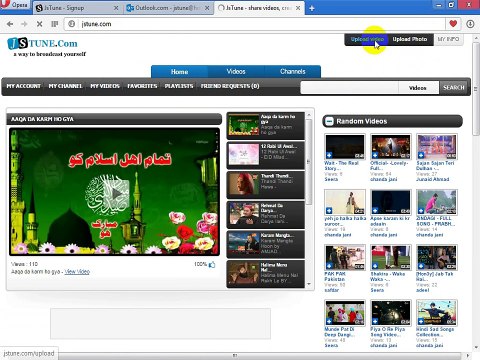The width and height of the screenshot is (480, 360).
Task: Open FRIEND REQUESTS (0) menu item
Action: 230,86
